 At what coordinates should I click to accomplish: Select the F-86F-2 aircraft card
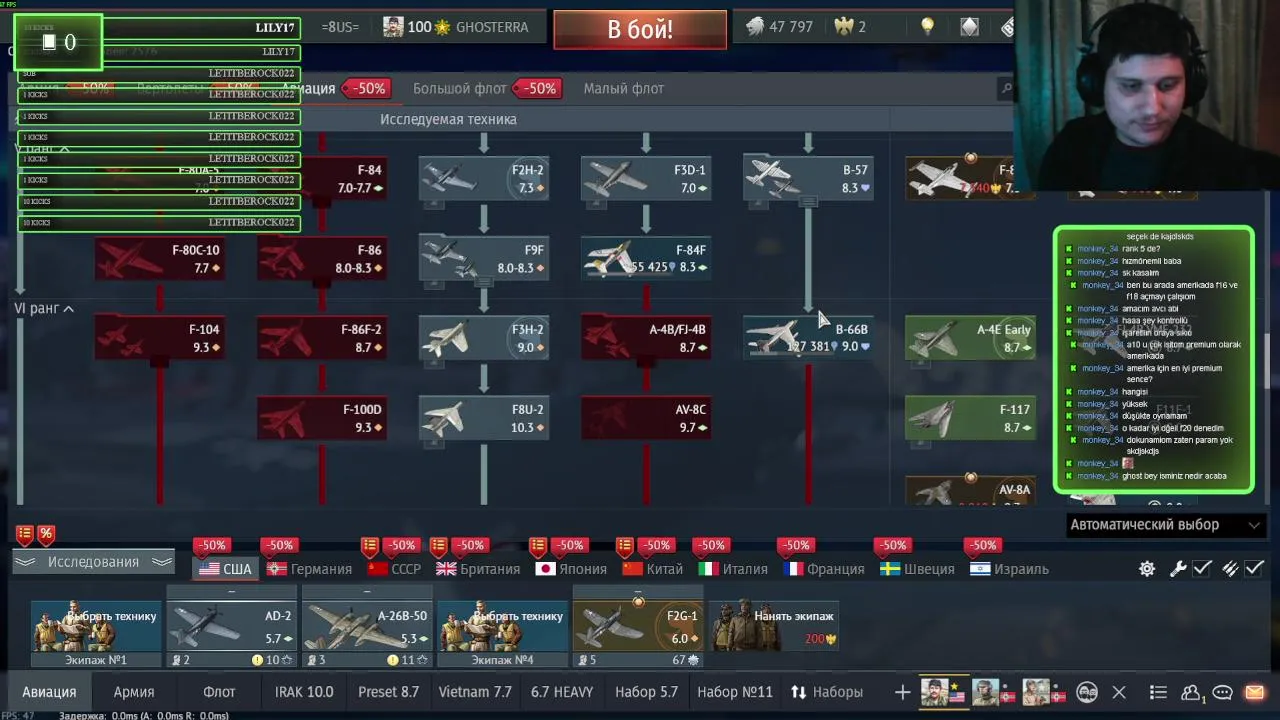coord(322,338)
